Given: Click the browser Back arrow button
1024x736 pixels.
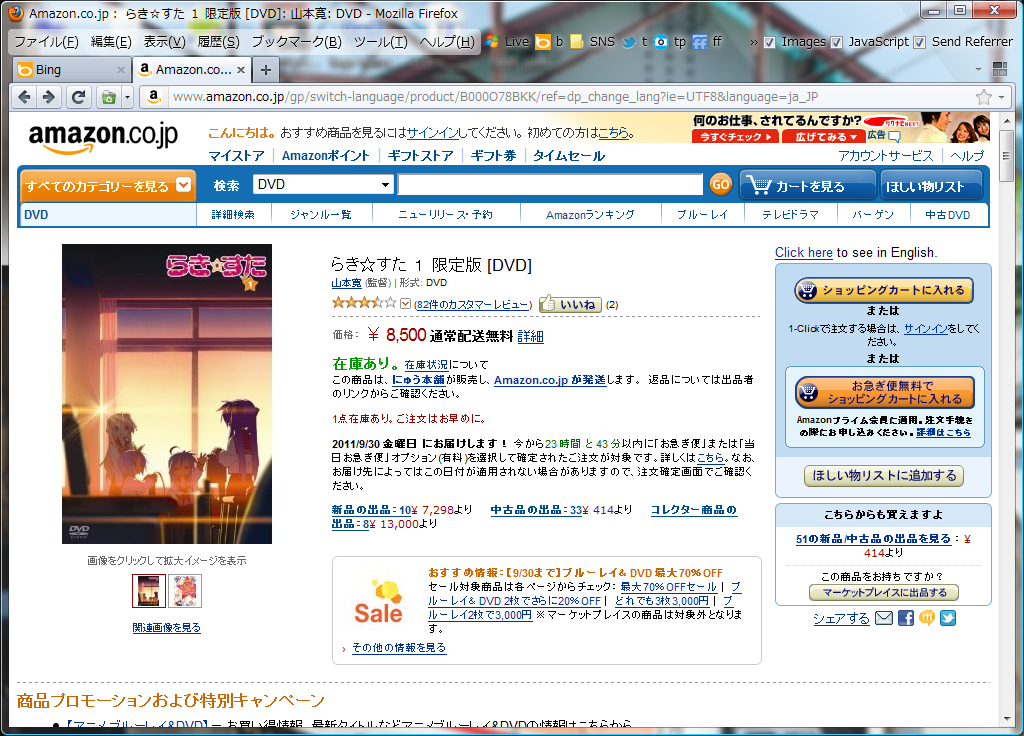Looking at the screenshot, I should [x=24, y=97].
